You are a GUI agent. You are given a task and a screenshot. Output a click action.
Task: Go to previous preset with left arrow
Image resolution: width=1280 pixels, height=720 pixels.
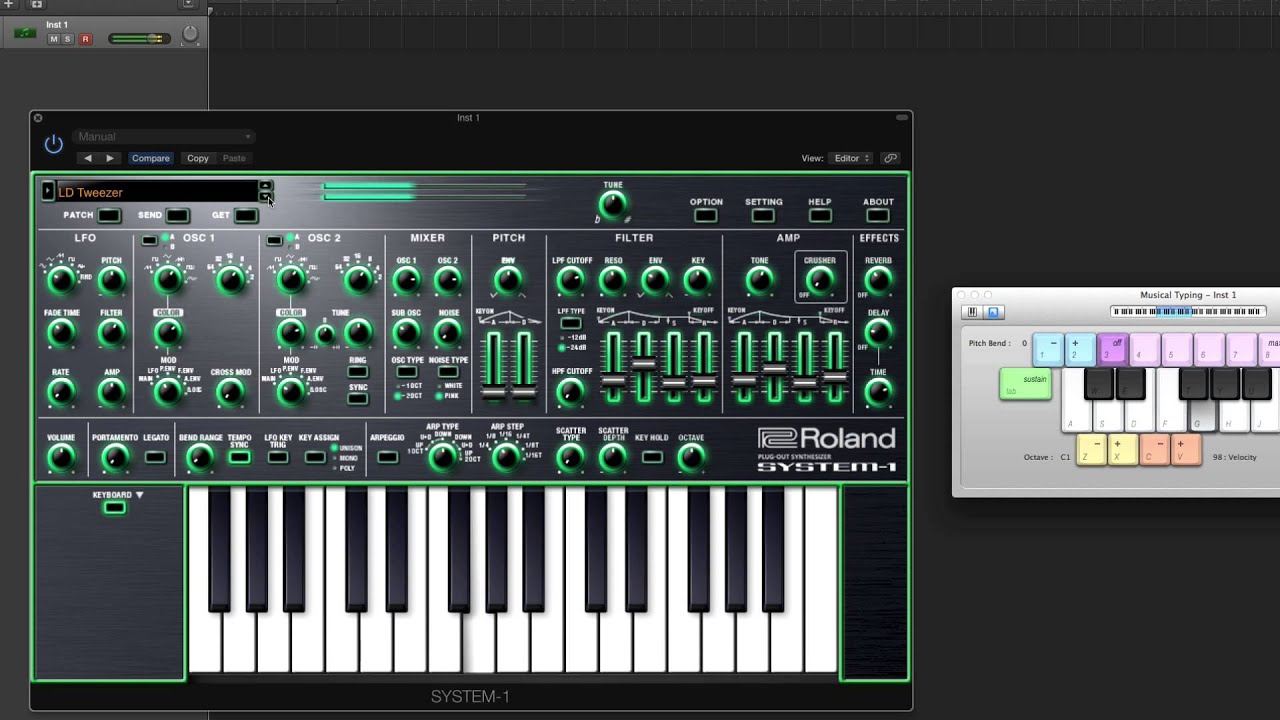click(x=88, y=158)
